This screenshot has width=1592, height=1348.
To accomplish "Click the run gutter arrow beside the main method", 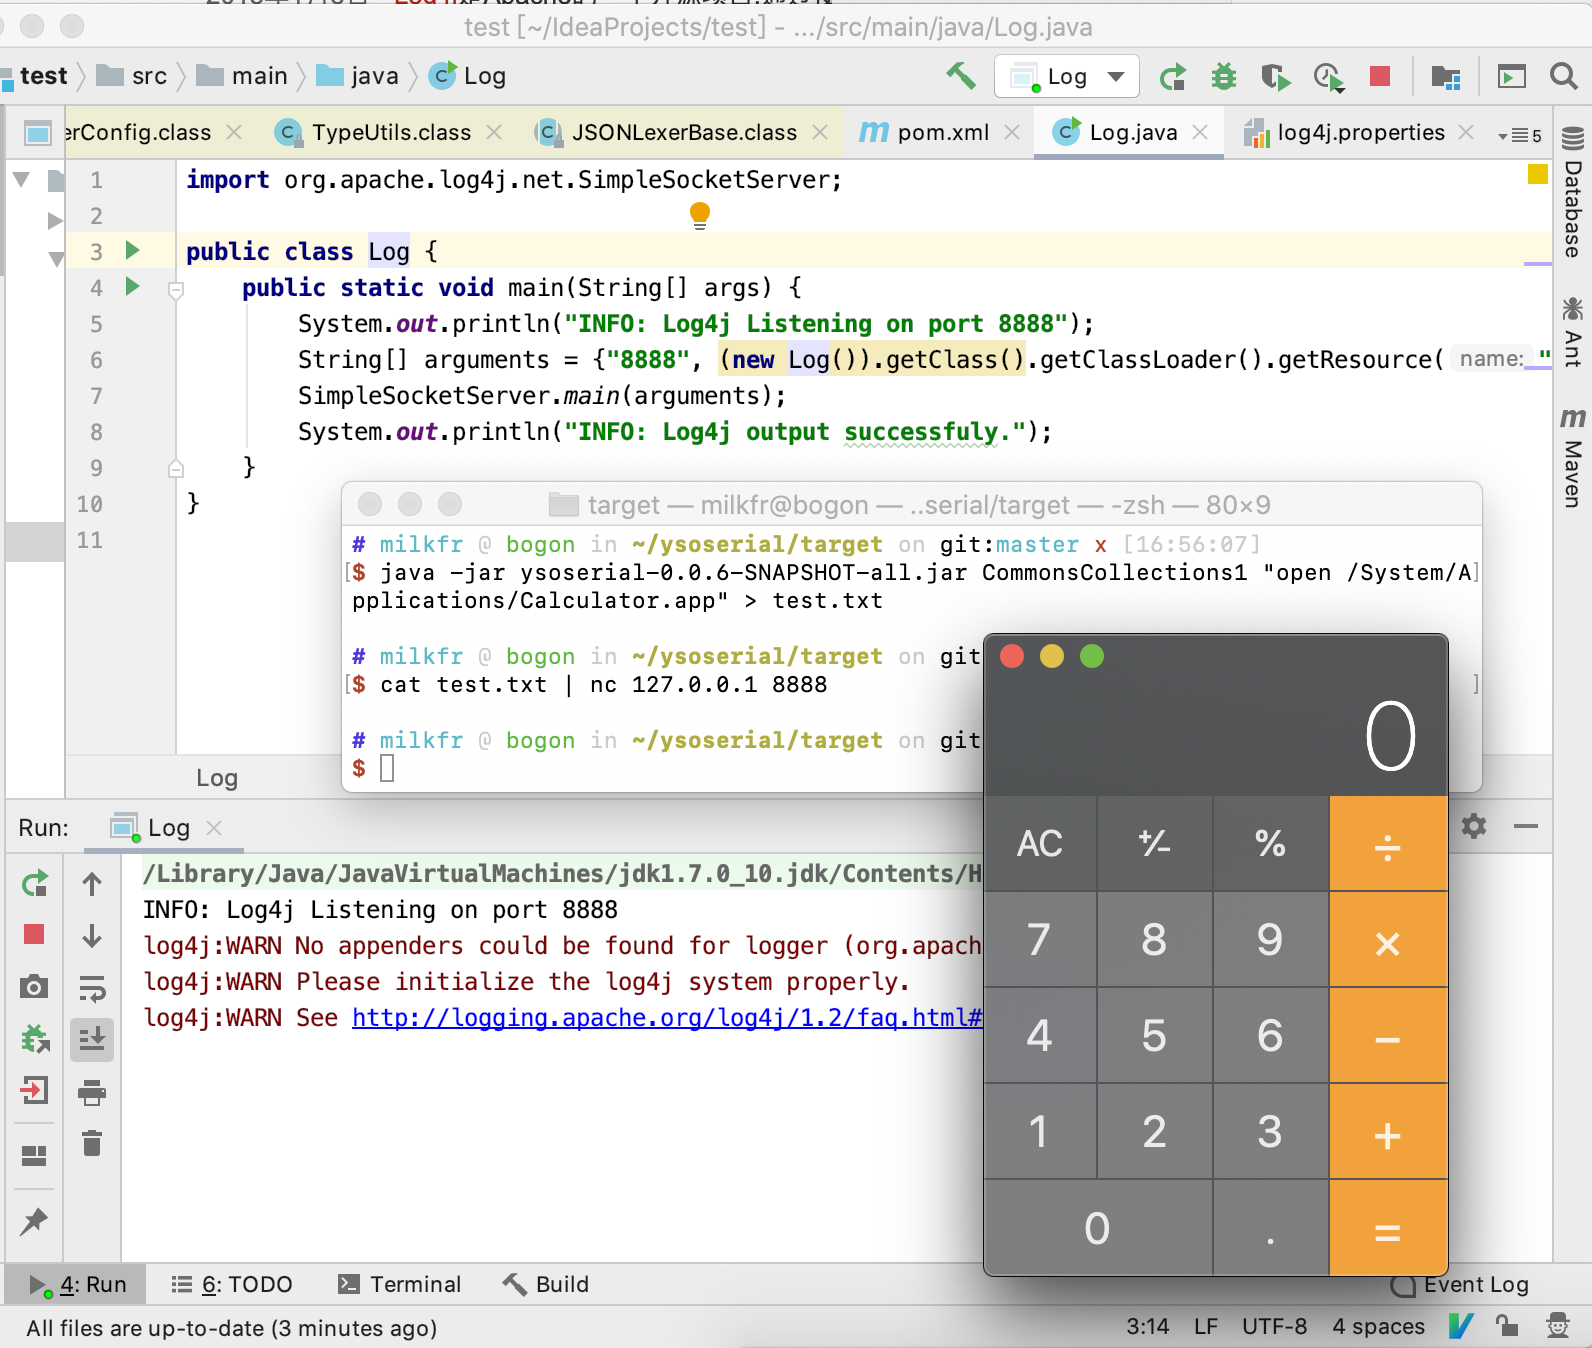I will (132, 287).
